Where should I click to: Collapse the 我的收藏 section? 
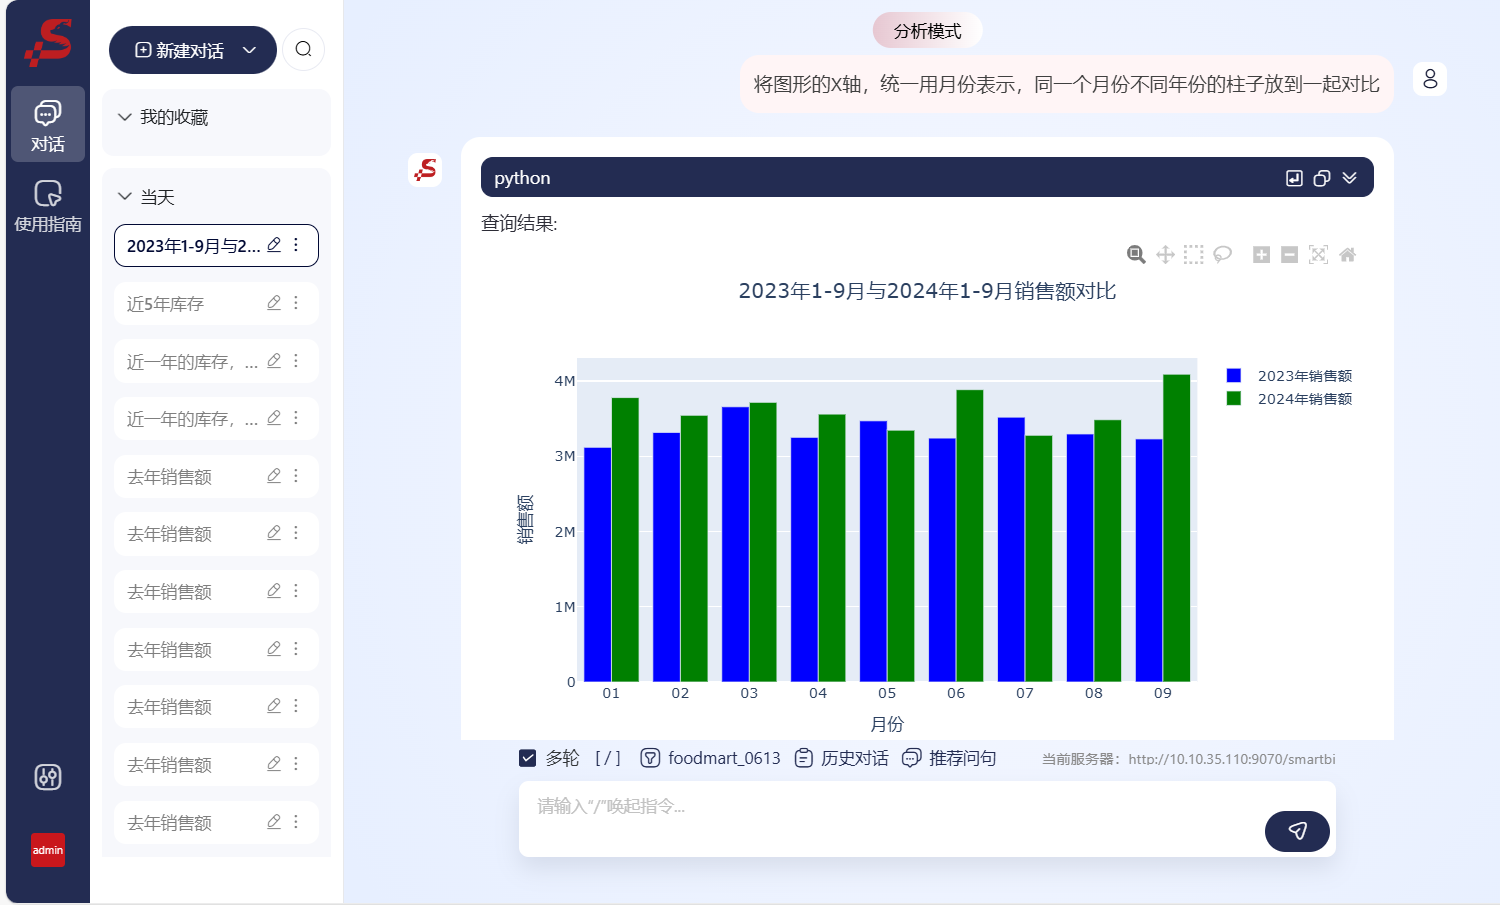(x=125, y=117)
